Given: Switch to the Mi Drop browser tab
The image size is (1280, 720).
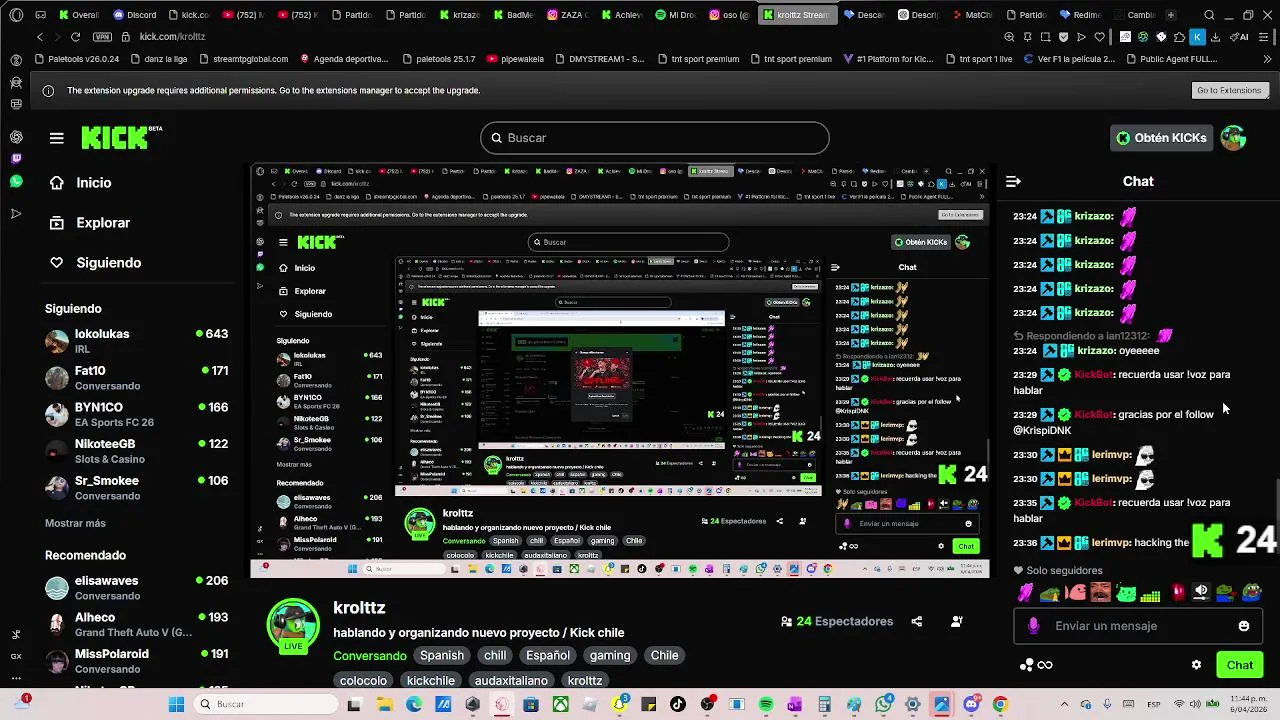Looking at the screenshot, I should click(676, 15).
